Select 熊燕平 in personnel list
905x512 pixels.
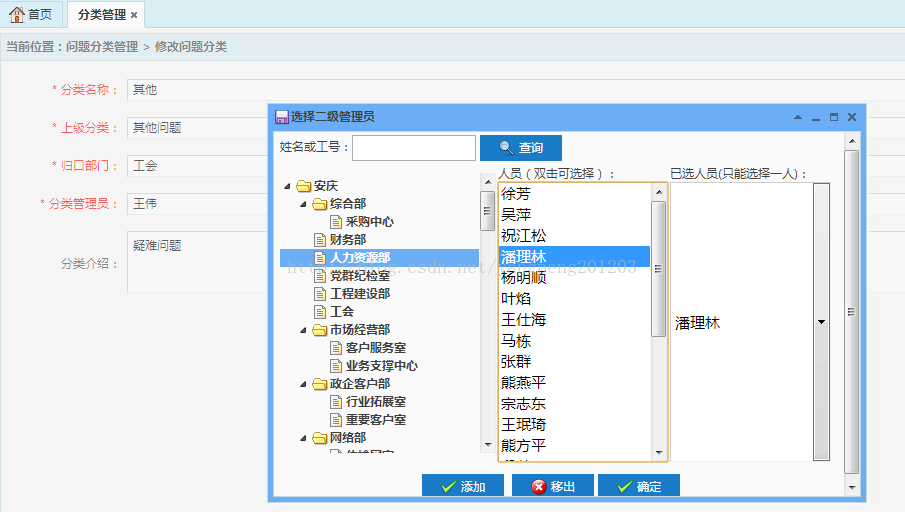click(x=574, y=383)
